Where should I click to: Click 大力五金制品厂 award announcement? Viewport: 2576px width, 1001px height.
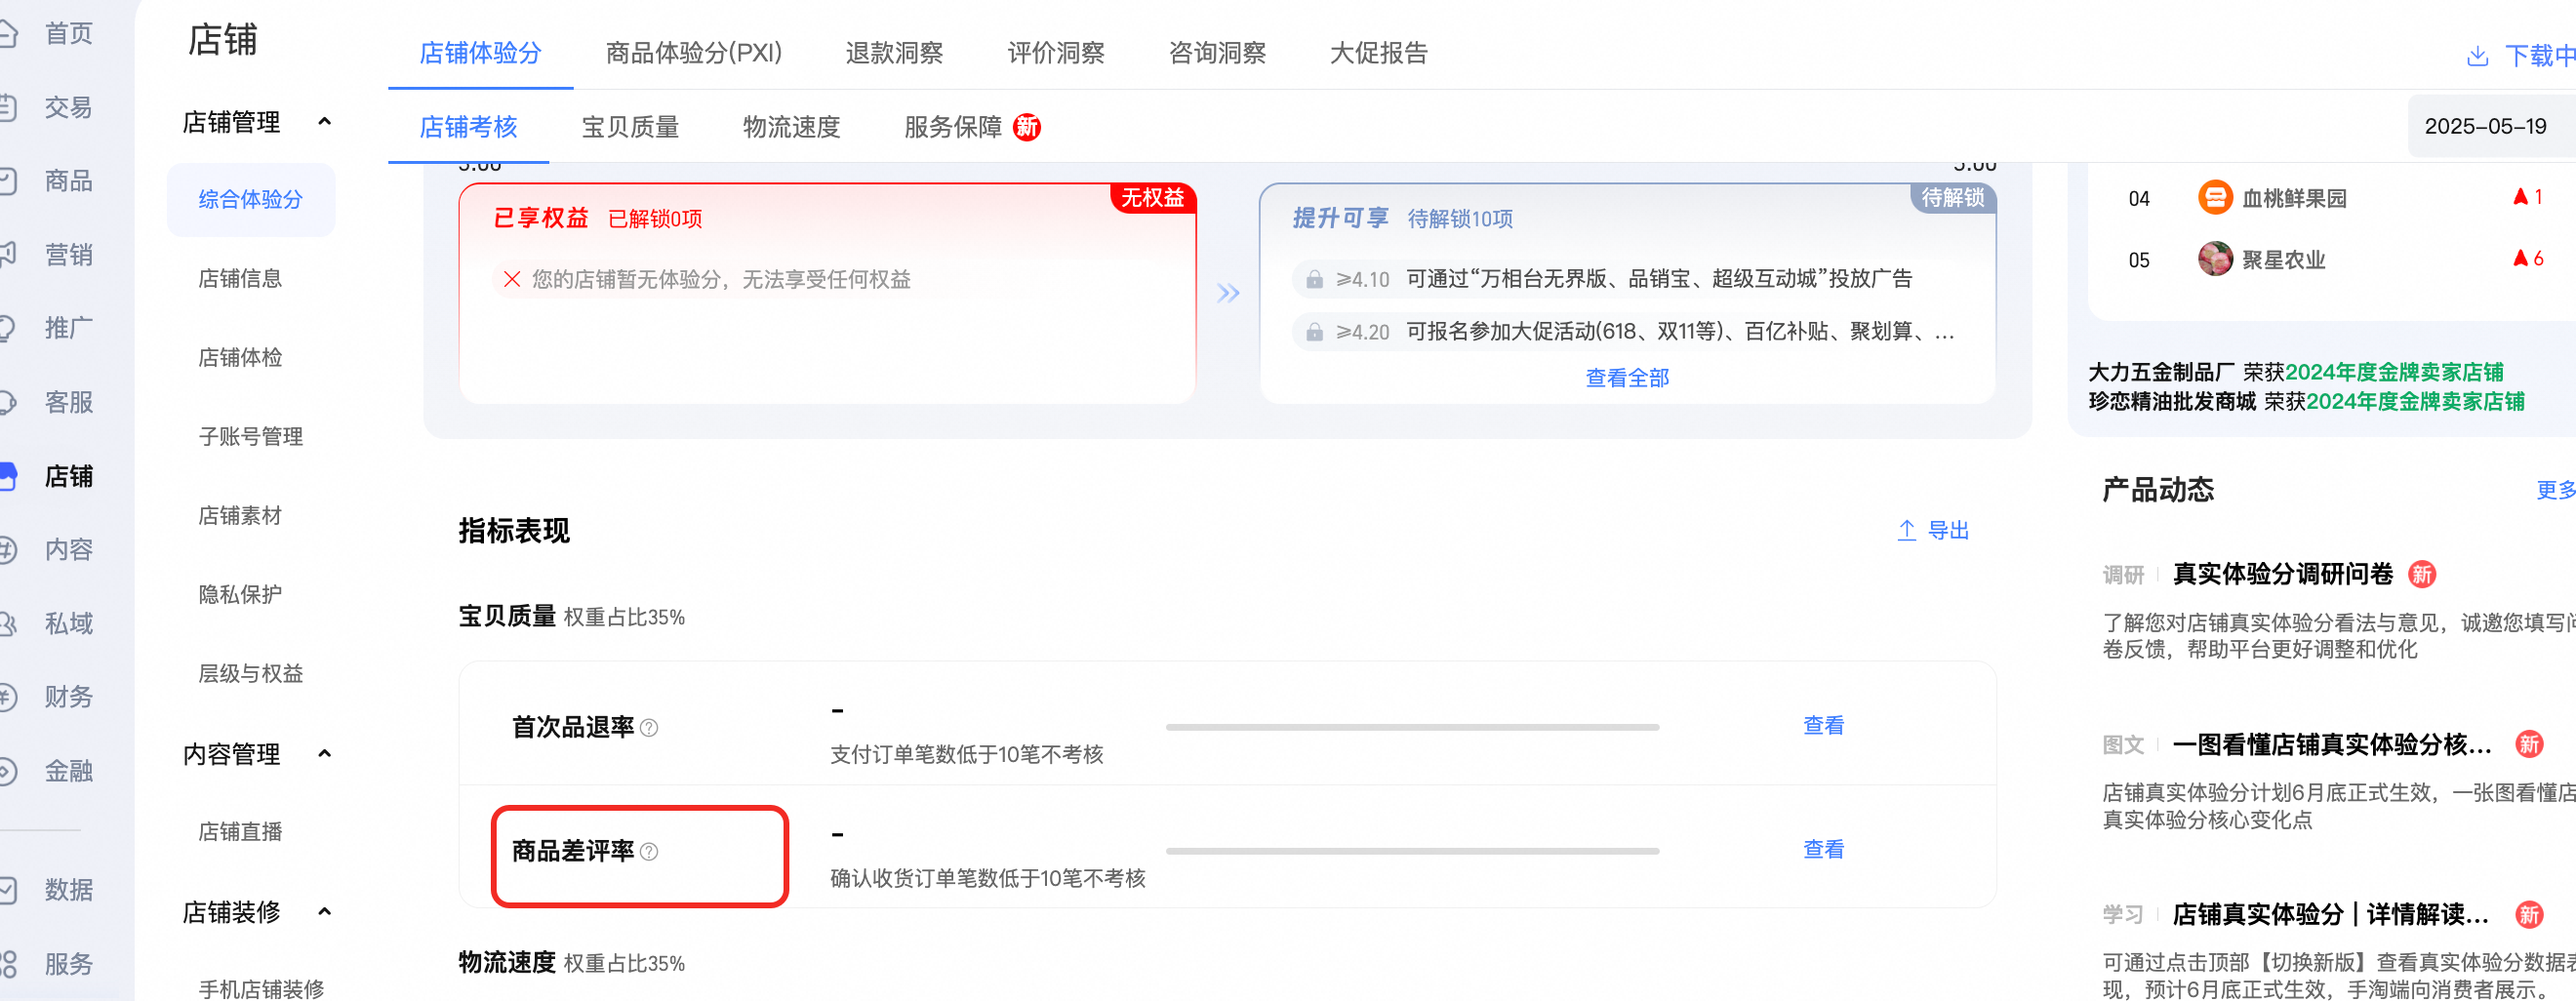point(2296,373)
